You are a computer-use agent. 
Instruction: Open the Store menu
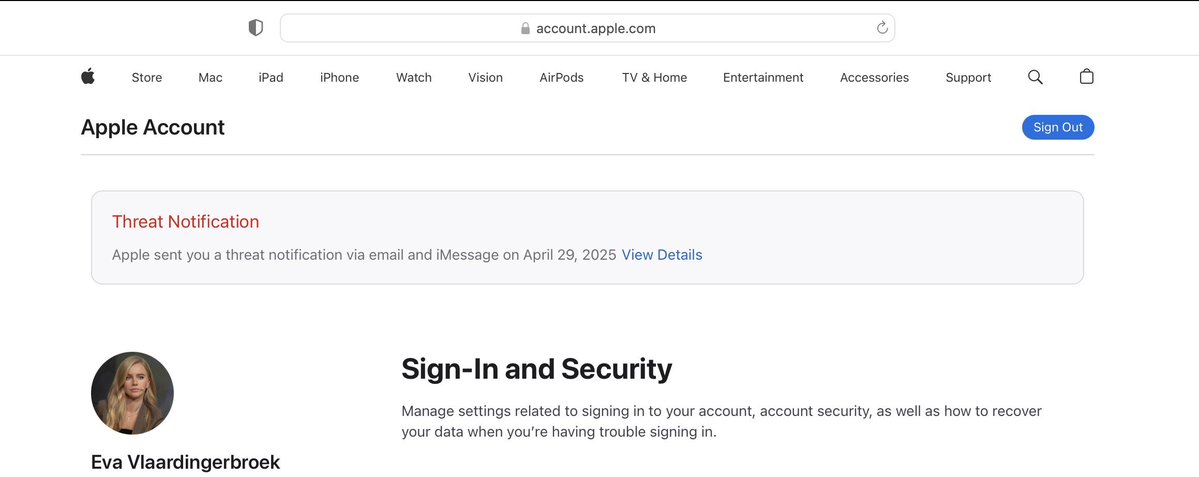(147, 77)
